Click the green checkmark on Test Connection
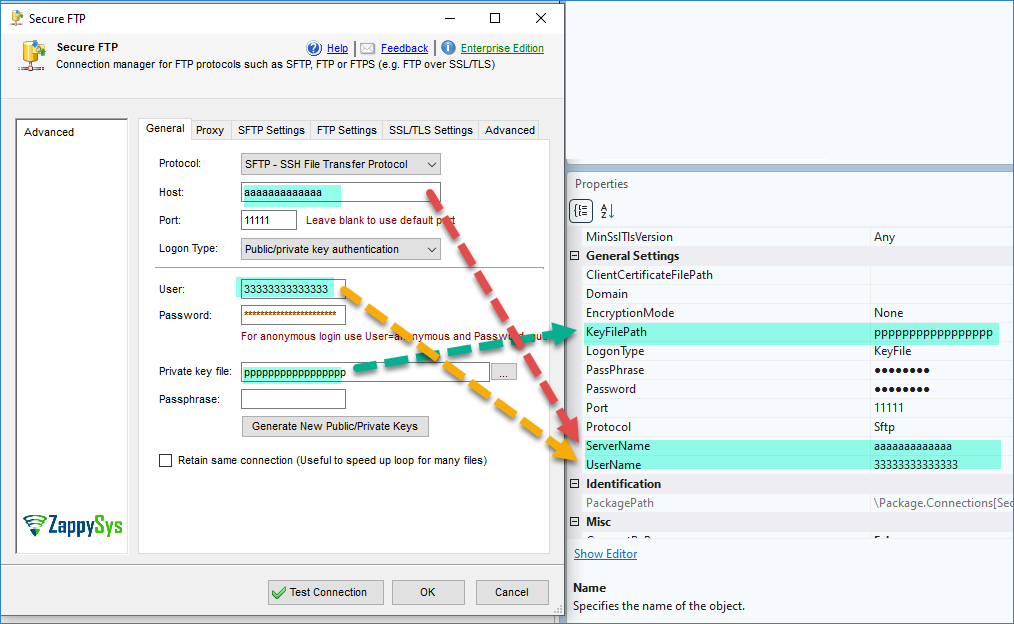Image resolution: width=1014 pixels, height=624 pixels. point(279,593)
